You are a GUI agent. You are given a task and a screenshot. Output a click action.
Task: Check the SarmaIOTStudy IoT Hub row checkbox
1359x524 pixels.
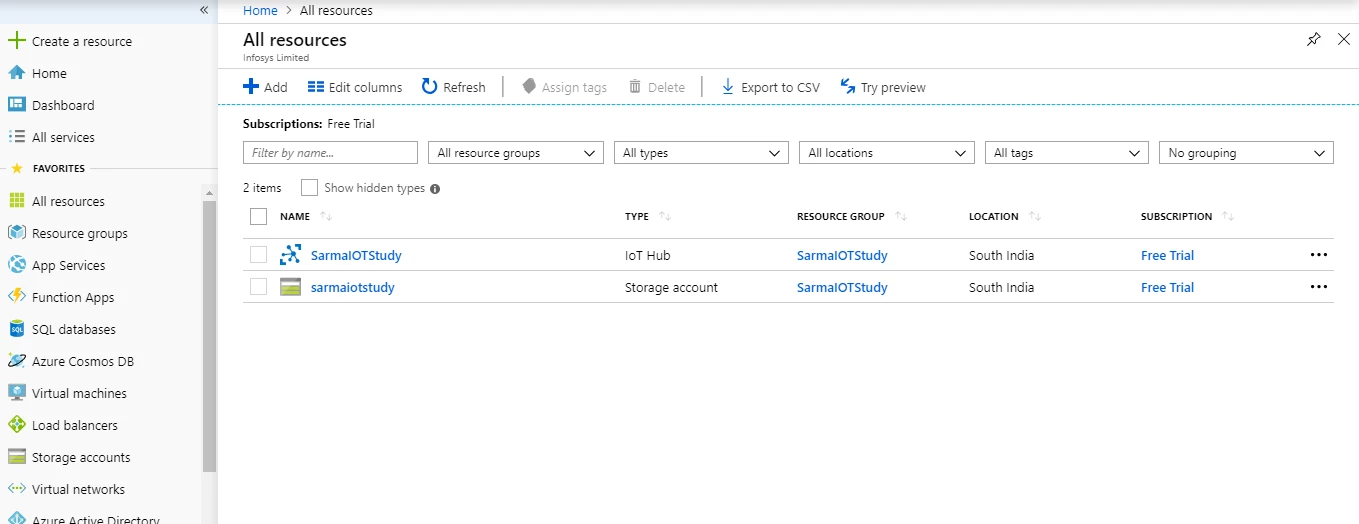pyautogui.click(x=259, y=255)
